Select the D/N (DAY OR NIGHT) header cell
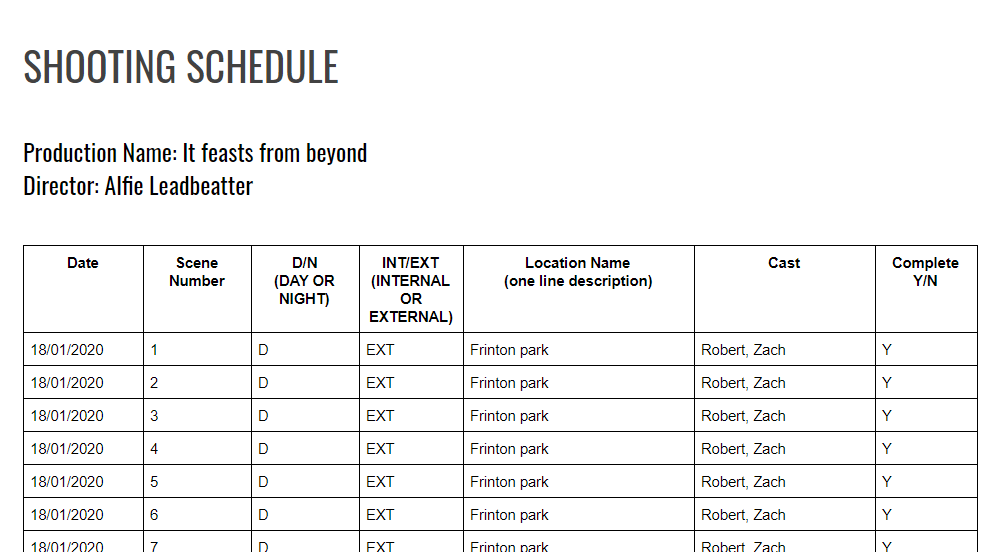 [x=305, y=281]
